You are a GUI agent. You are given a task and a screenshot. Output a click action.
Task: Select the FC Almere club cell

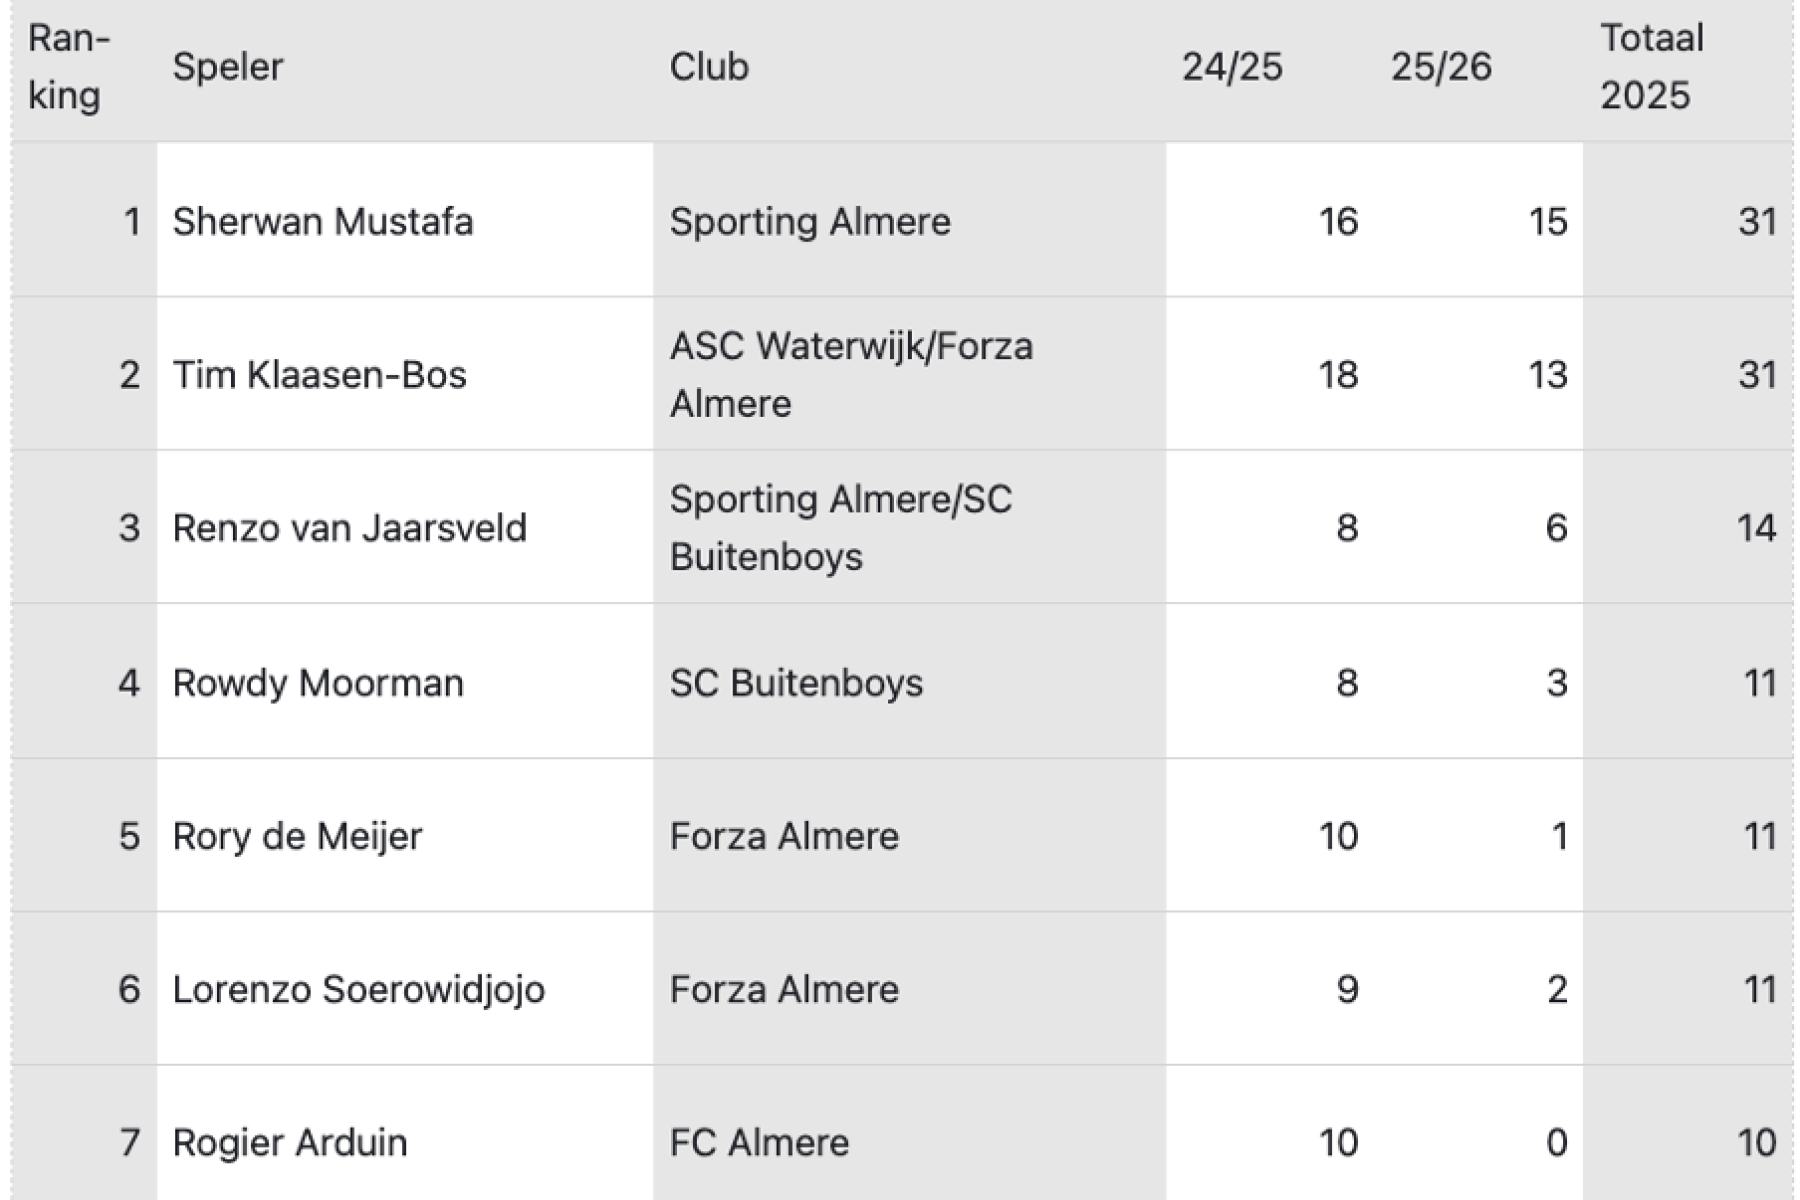[759, 1142]
